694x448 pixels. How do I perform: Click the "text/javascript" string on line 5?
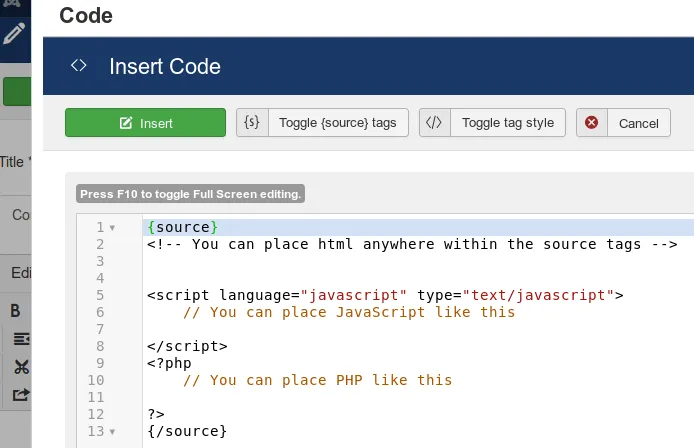(x=538, y=295)
